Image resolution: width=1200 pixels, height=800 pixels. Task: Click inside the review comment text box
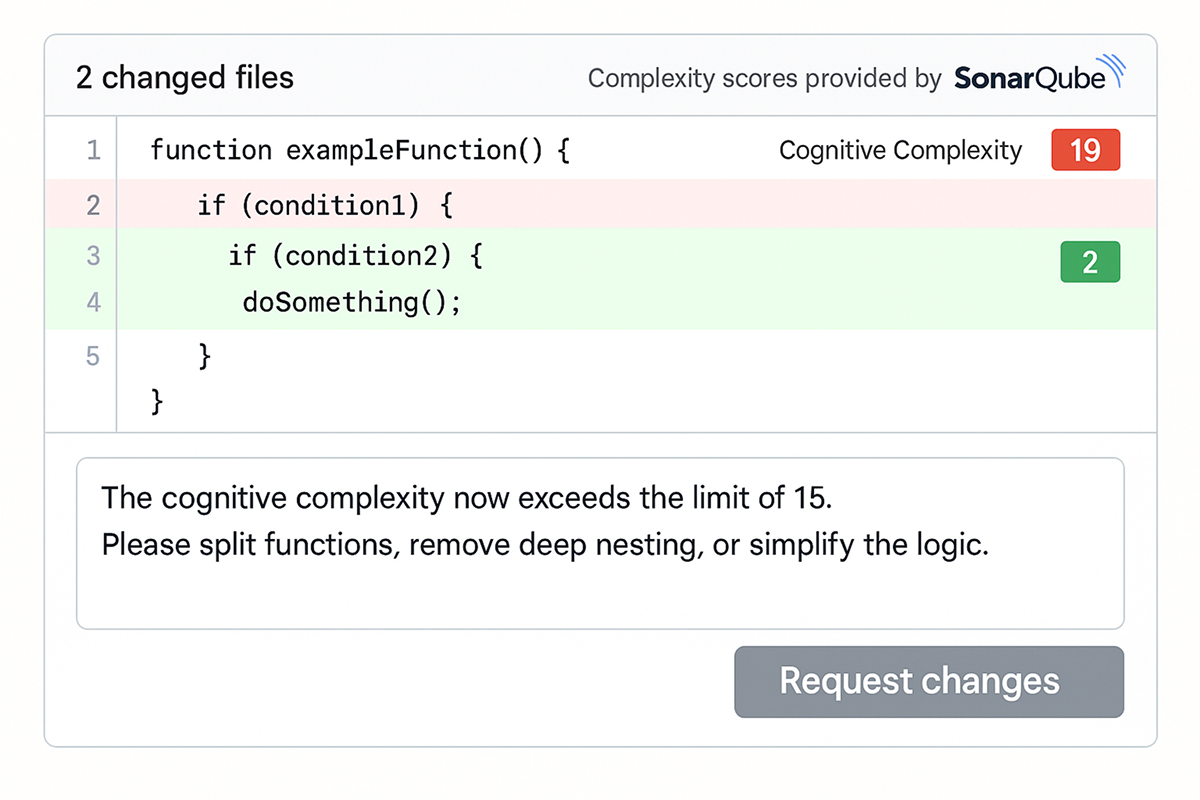pos(600,543)
